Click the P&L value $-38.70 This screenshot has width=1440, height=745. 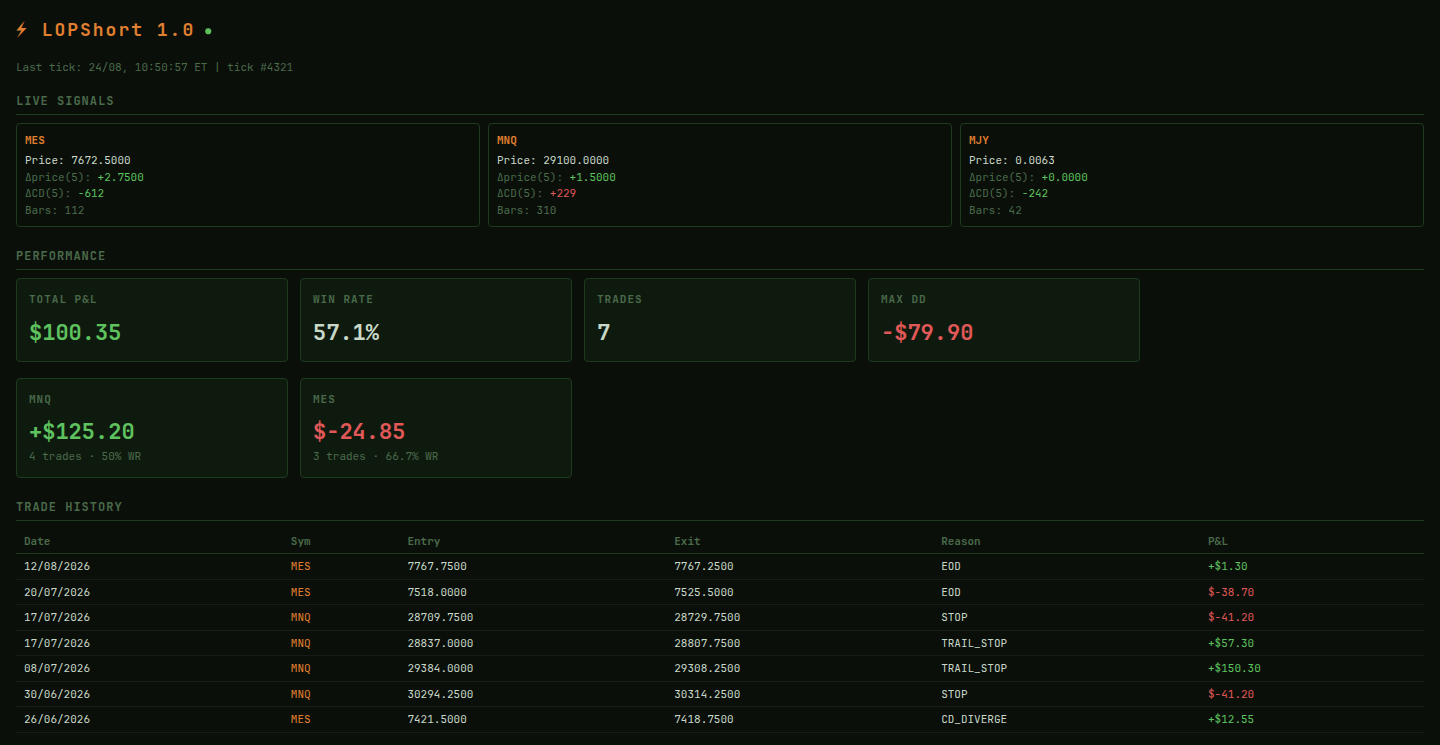point(1231,592)
